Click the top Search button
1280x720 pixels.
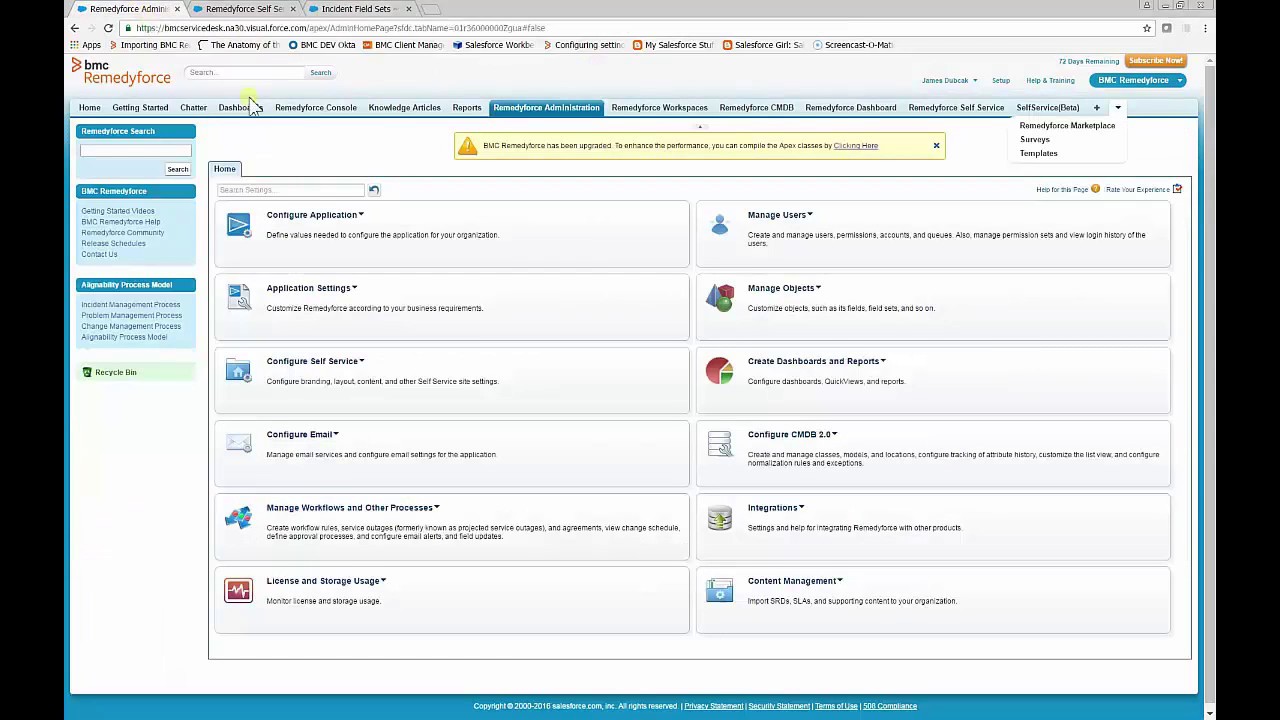click(320, 73)
